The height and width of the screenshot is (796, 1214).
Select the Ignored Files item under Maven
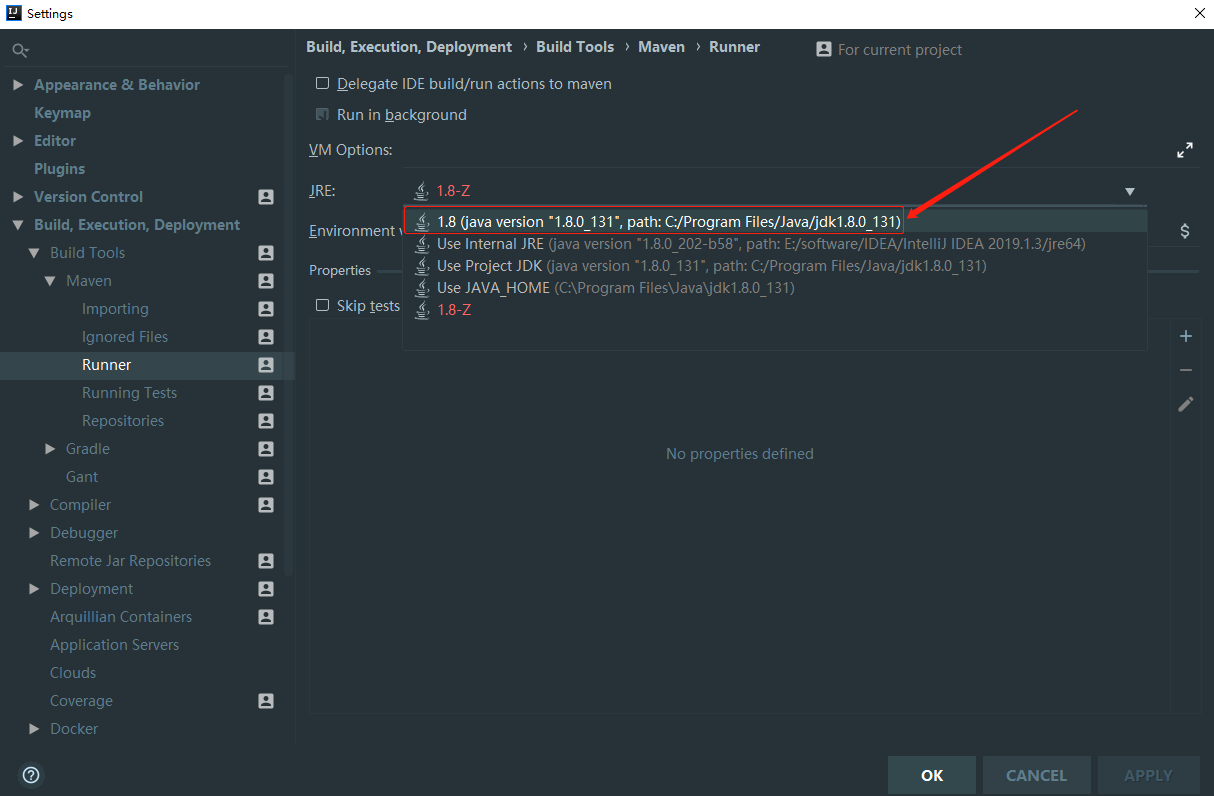click(x=125, y=337)
